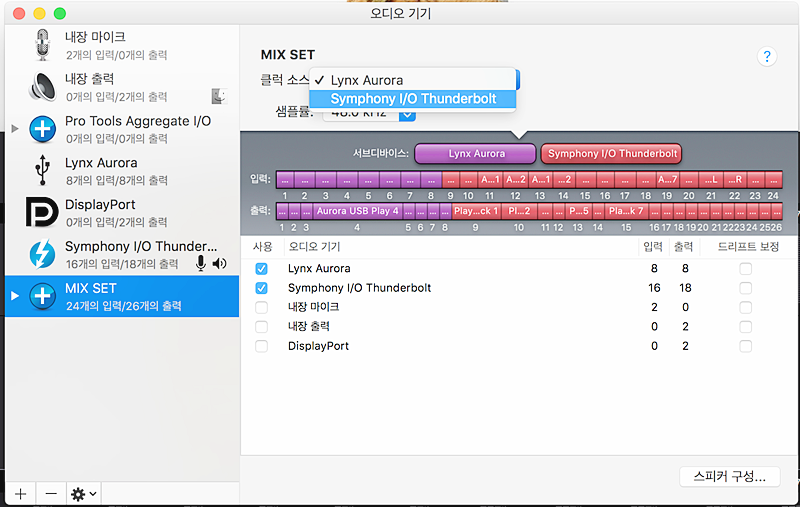This screenshot has height=507, width=800.
Task: Click the 18 output count for Symphony row
Action: tap(685, 288)
